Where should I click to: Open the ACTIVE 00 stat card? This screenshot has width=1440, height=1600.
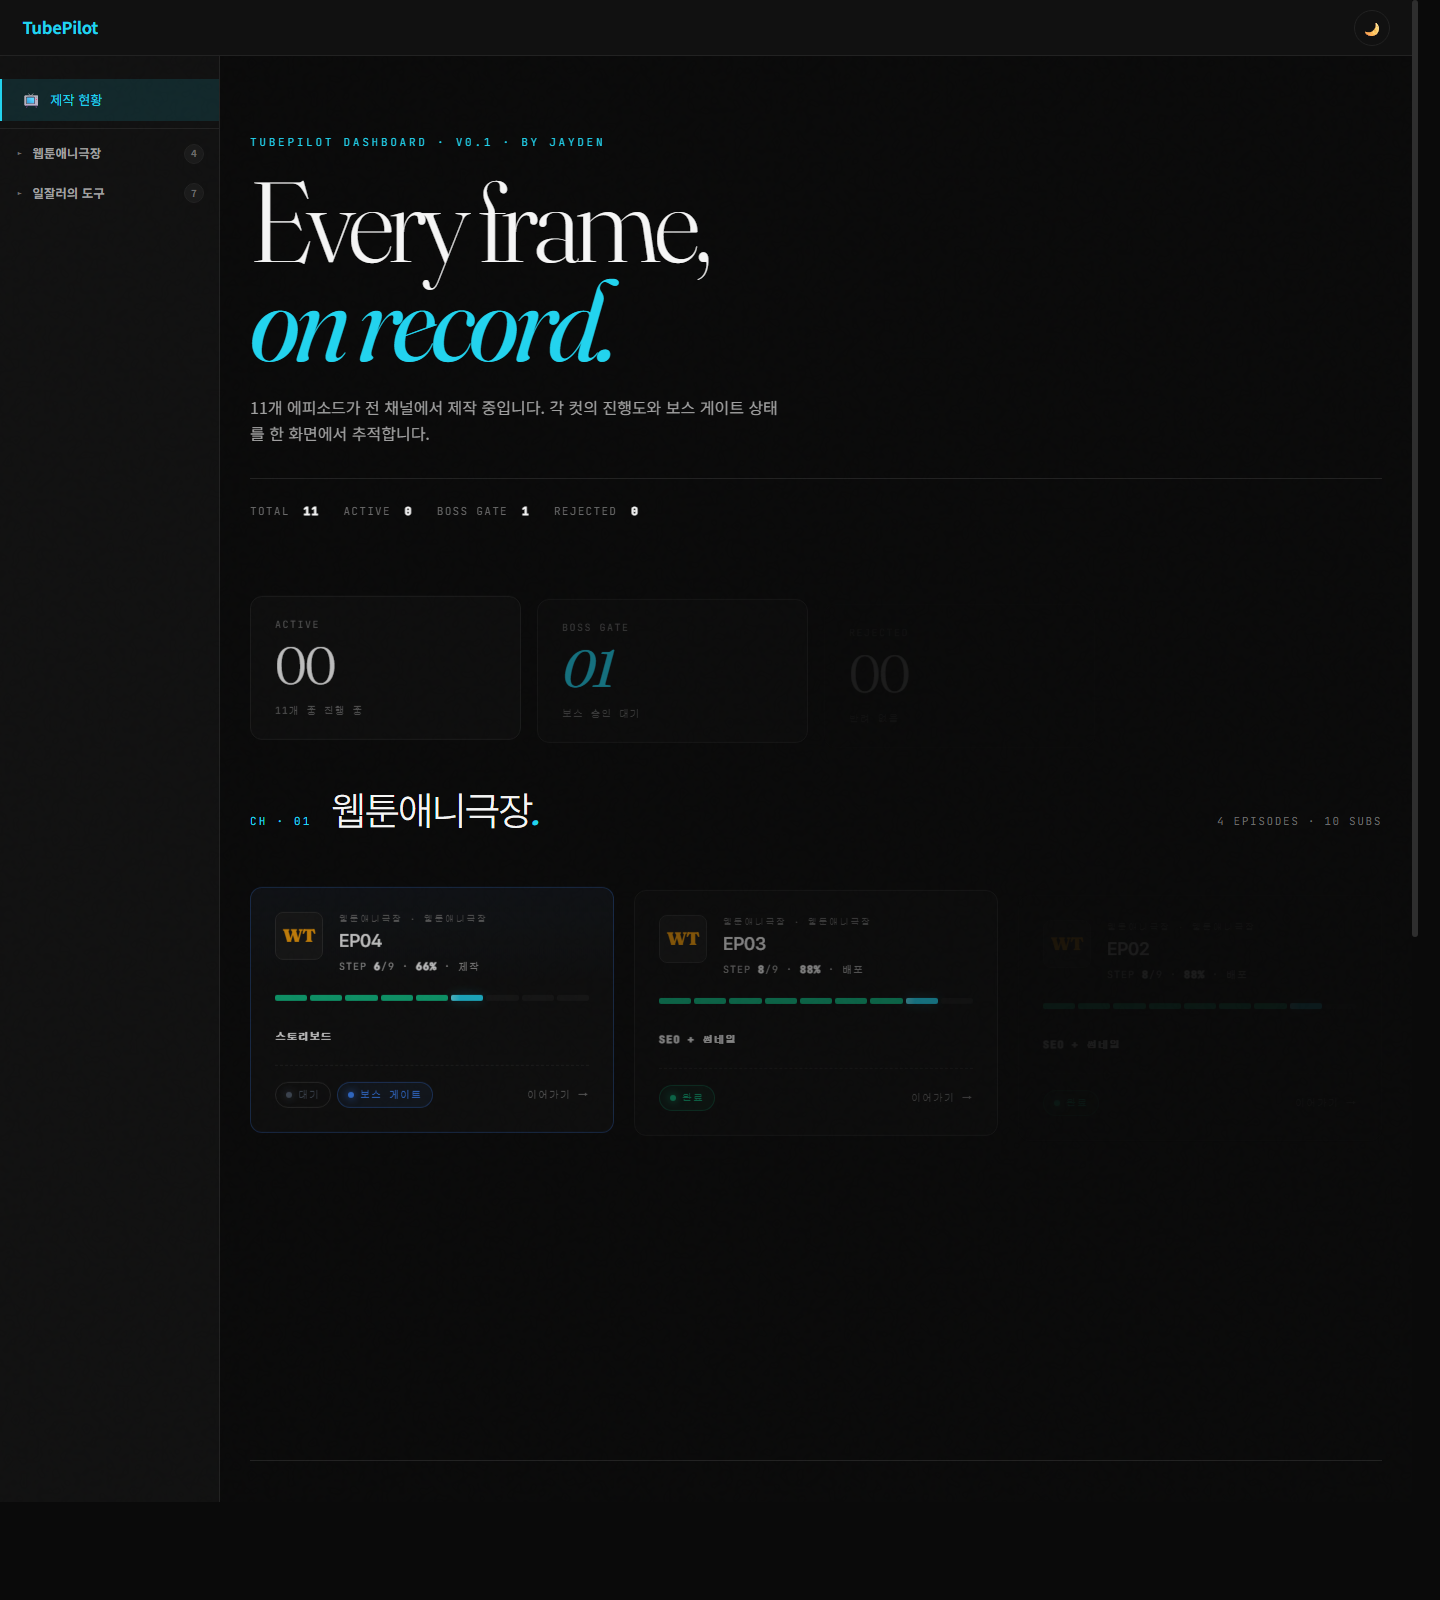(385, 668)
